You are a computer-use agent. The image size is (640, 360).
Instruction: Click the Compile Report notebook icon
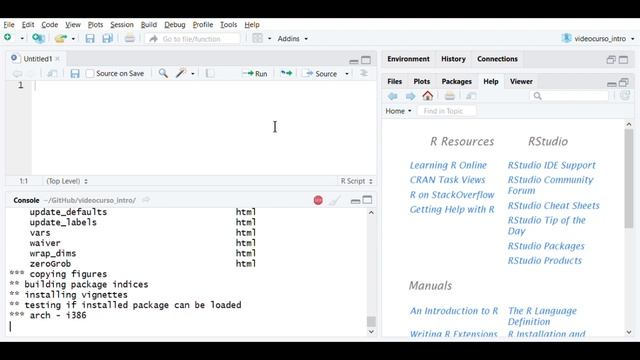(x=210, y=73)
